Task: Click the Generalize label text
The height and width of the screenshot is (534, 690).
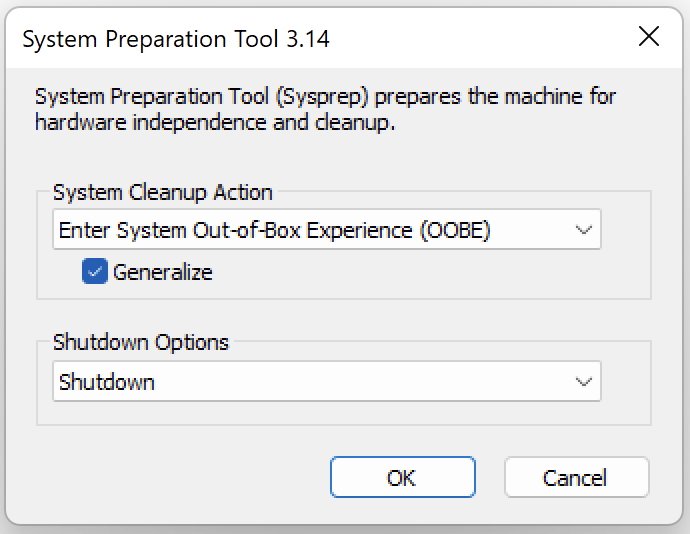Action: [163, 272]
